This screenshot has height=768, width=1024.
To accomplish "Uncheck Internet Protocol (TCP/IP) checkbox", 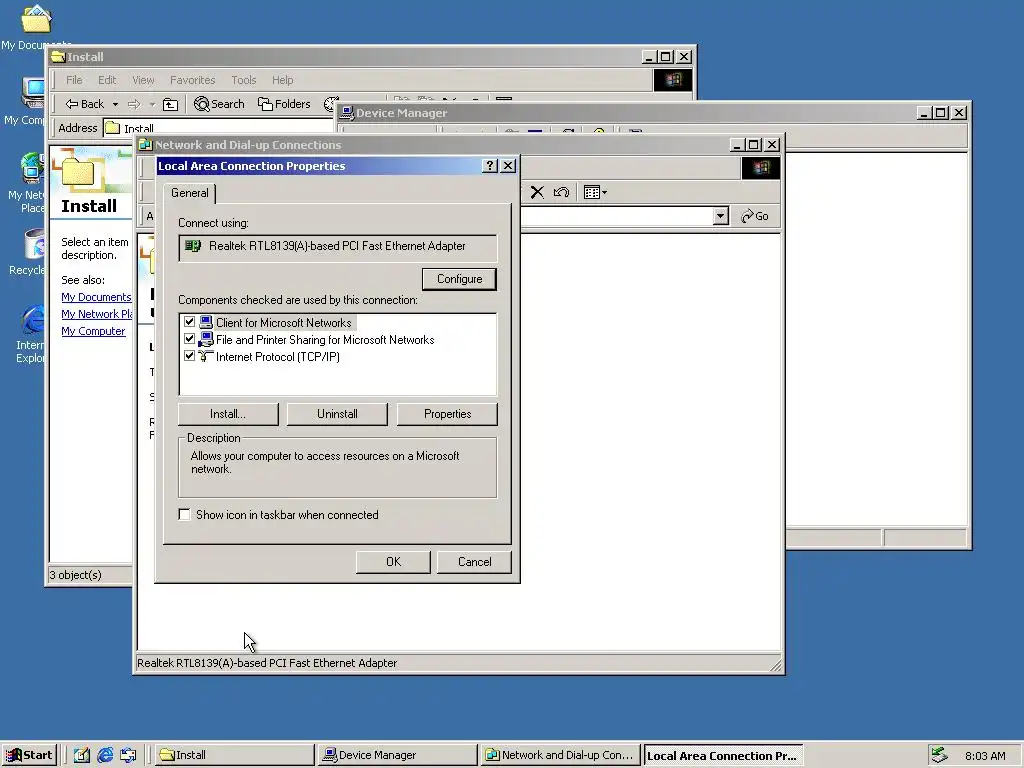I will coord(189,356).
